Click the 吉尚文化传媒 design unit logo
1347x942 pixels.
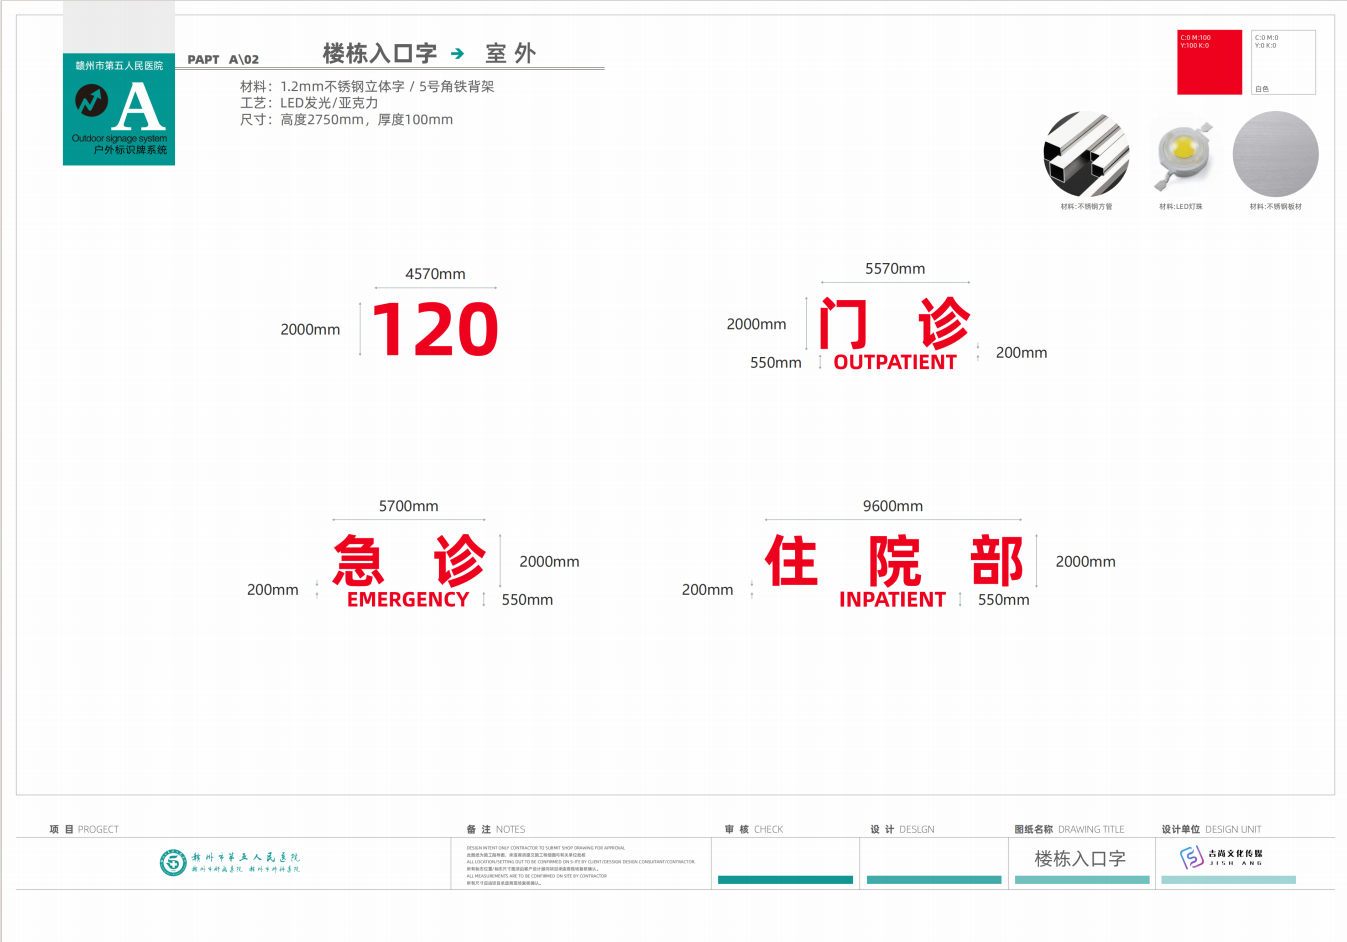(x=1221, y=857)
